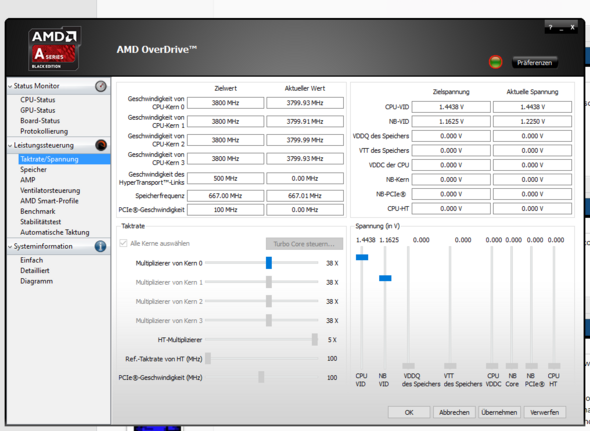Open Ventilatorsteuerung page
This screenshot has width=590, height=431.
tap(50, 190)
